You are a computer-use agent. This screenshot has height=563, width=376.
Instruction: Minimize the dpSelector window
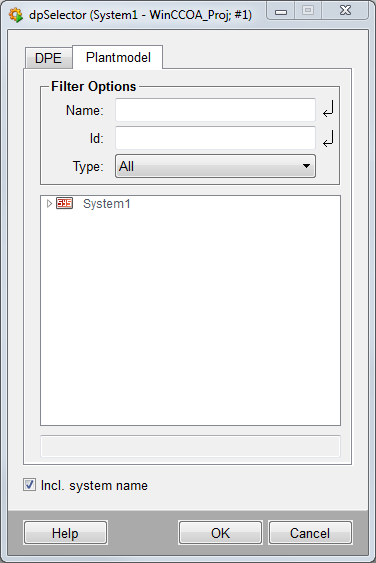pos(281,11)
